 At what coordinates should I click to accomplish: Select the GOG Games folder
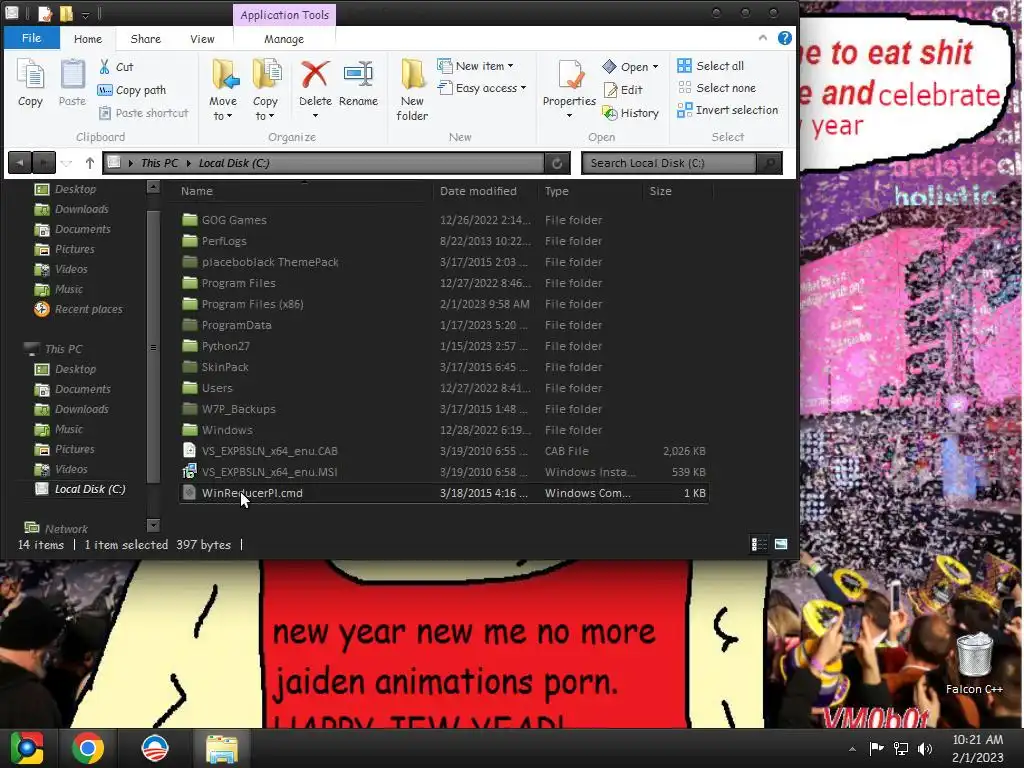(443, 220)
